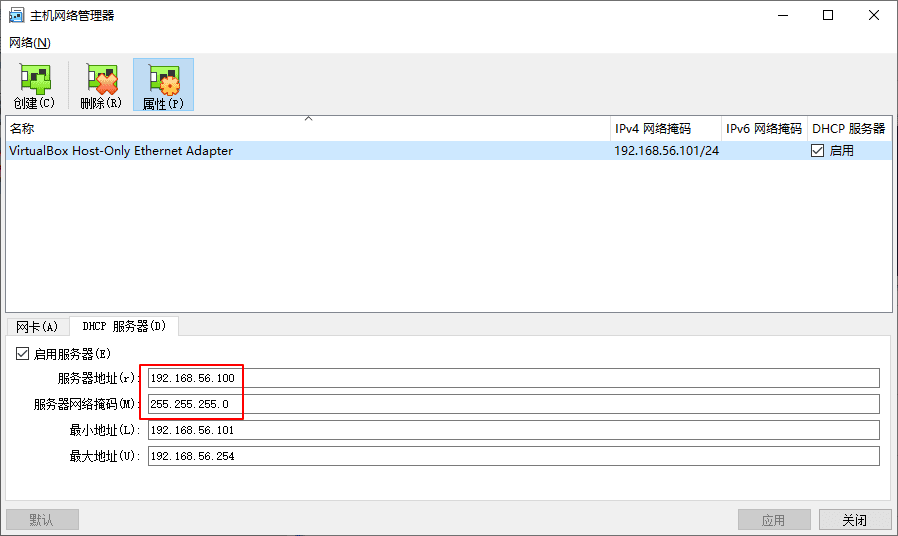The width and height of the screenshot is (898, 536).
Task: Click the 服务器地址 input field
Action: 514,378
